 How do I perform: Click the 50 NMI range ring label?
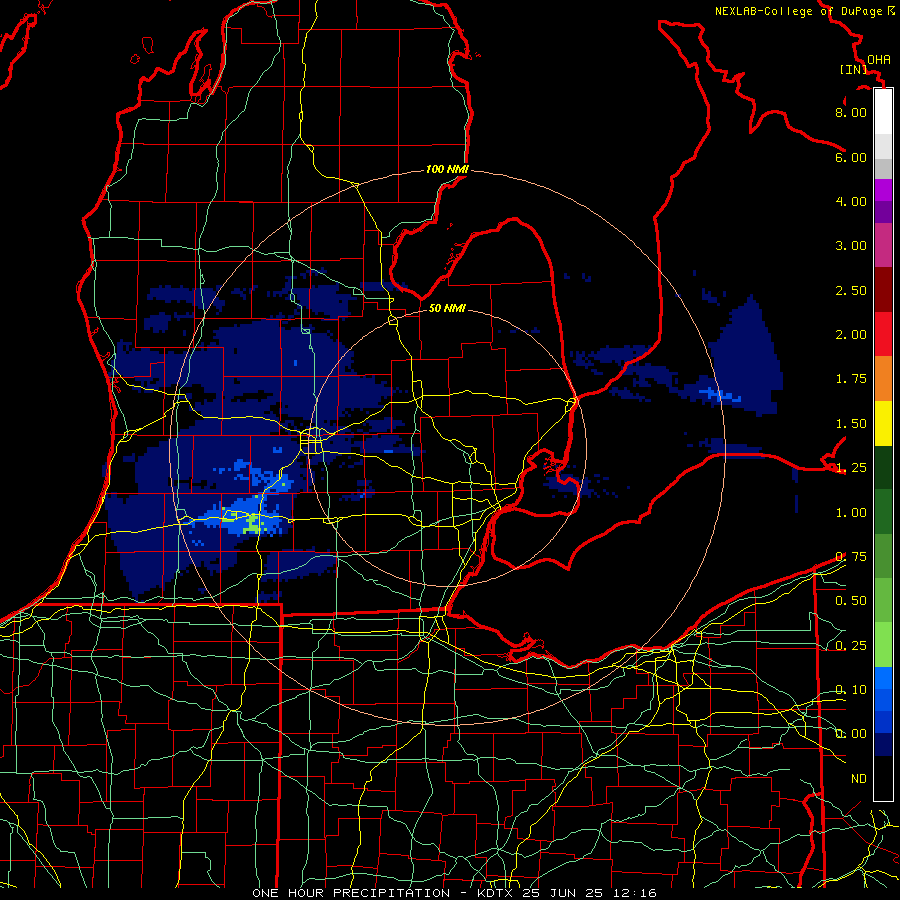point(447,308)
